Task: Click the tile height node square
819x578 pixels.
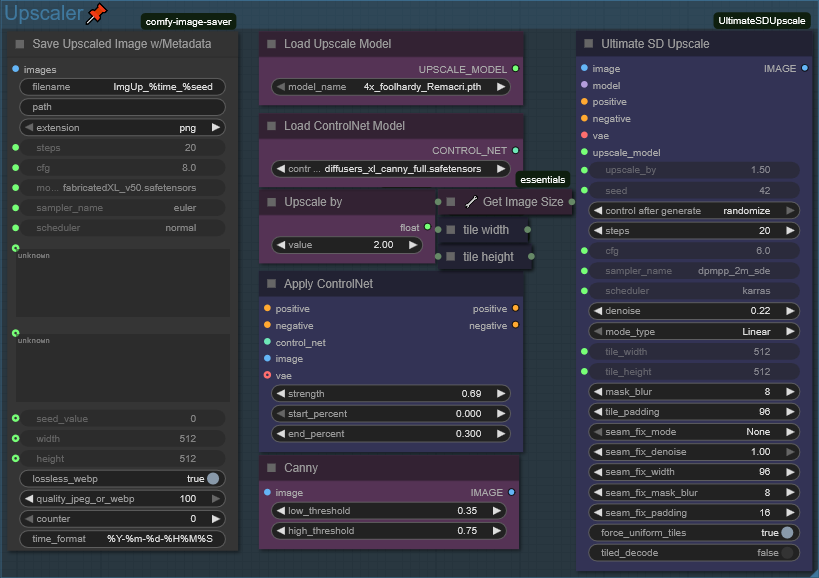Action: (451, 256)
